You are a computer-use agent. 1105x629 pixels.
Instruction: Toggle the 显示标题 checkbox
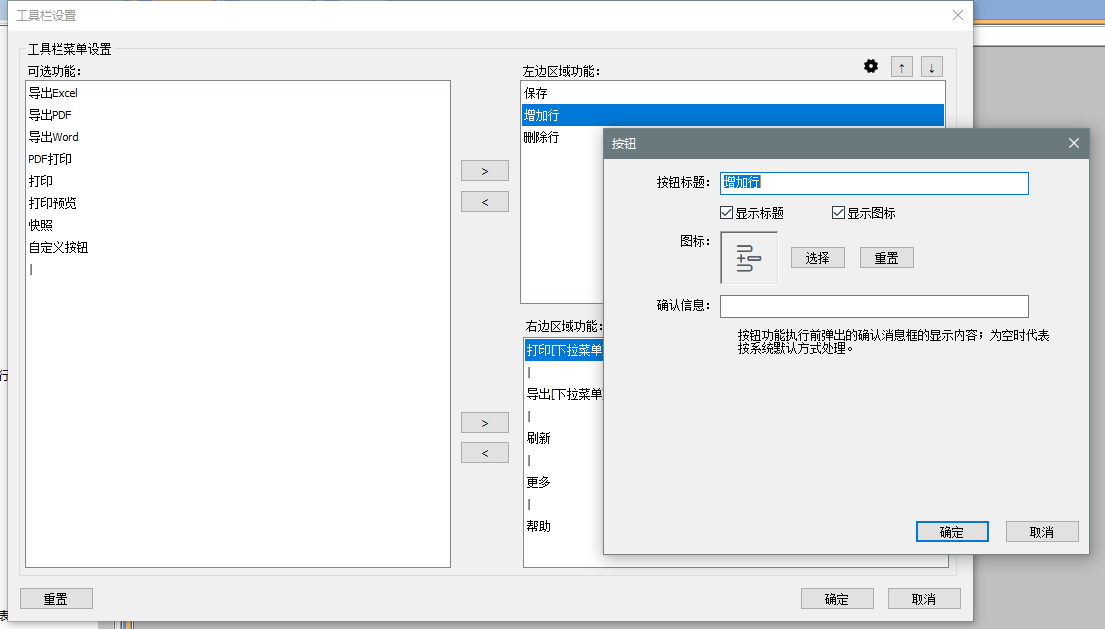tap(727, 213)
